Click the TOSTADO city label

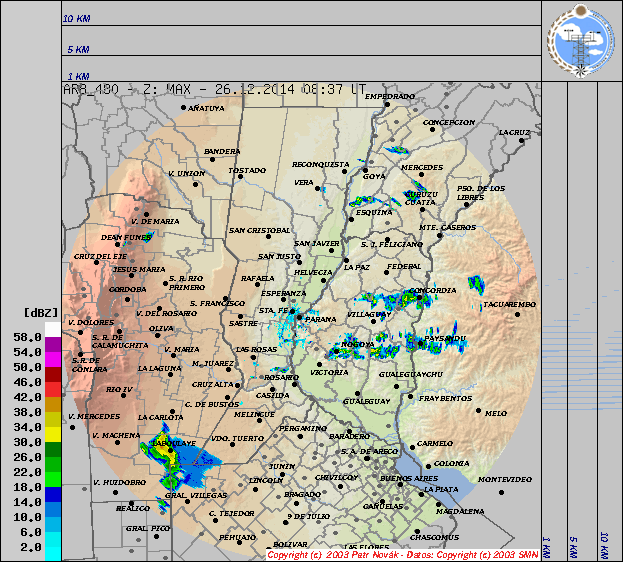tap(247, 171)
